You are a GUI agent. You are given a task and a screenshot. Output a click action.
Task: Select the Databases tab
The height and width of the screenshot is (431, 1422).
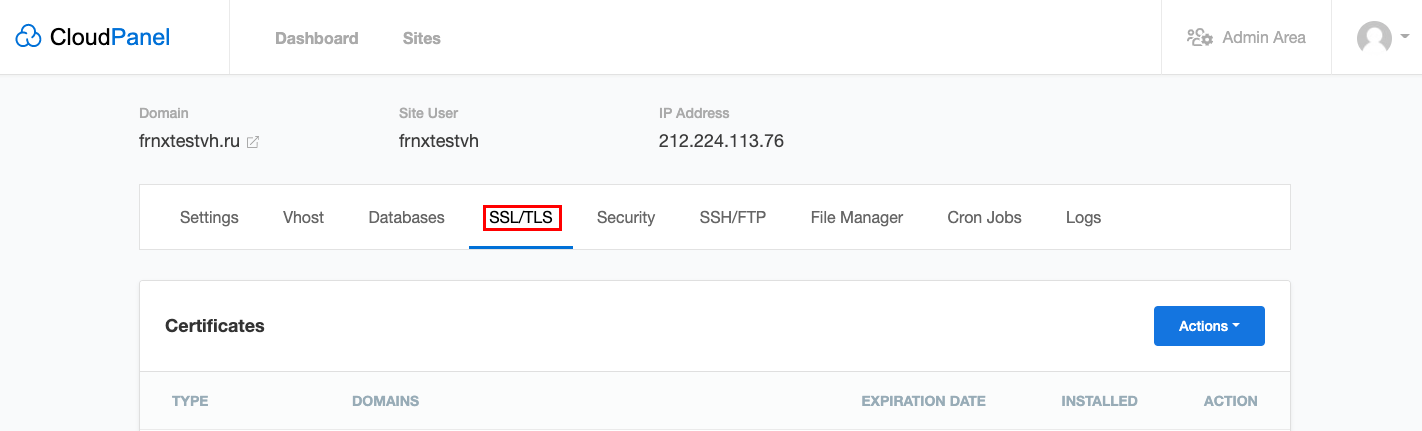[406, 217]
